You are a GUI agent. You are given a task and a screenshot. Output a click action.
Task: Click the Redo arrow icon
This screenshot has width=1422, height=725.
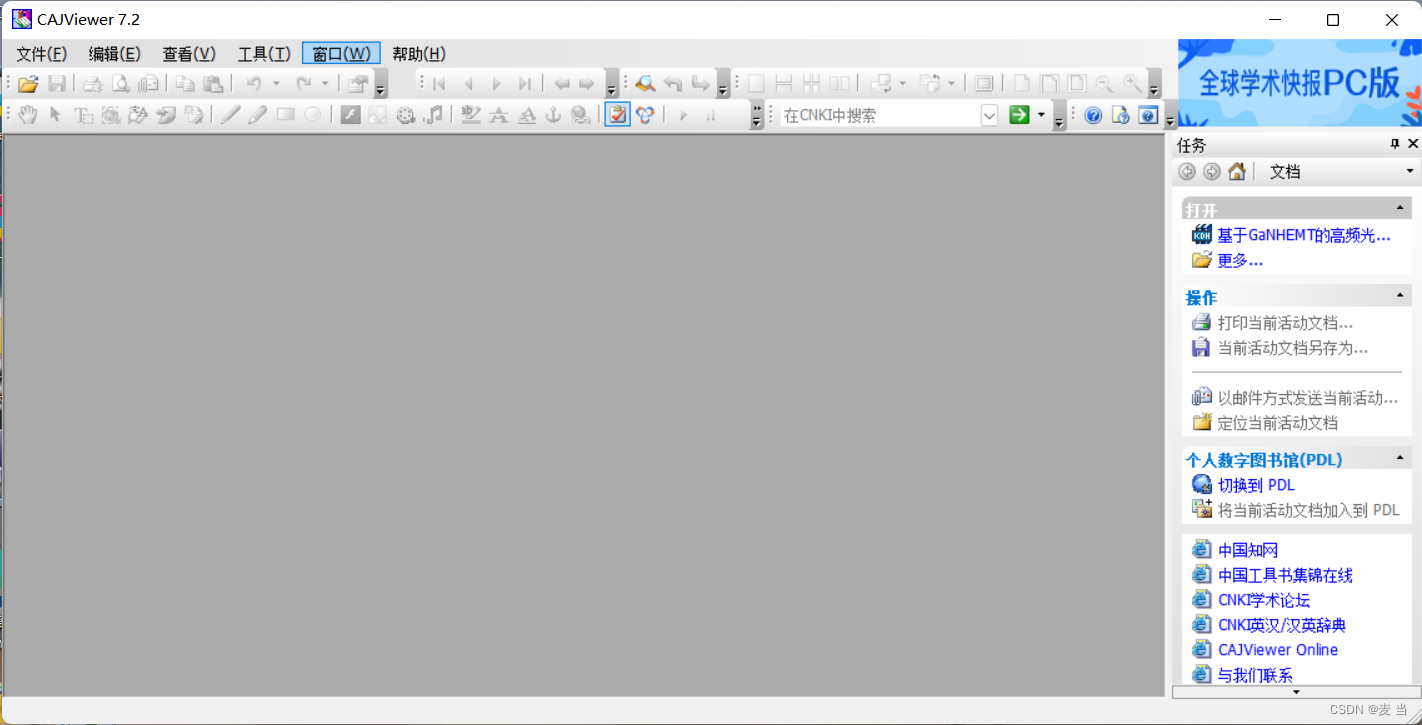304,84
